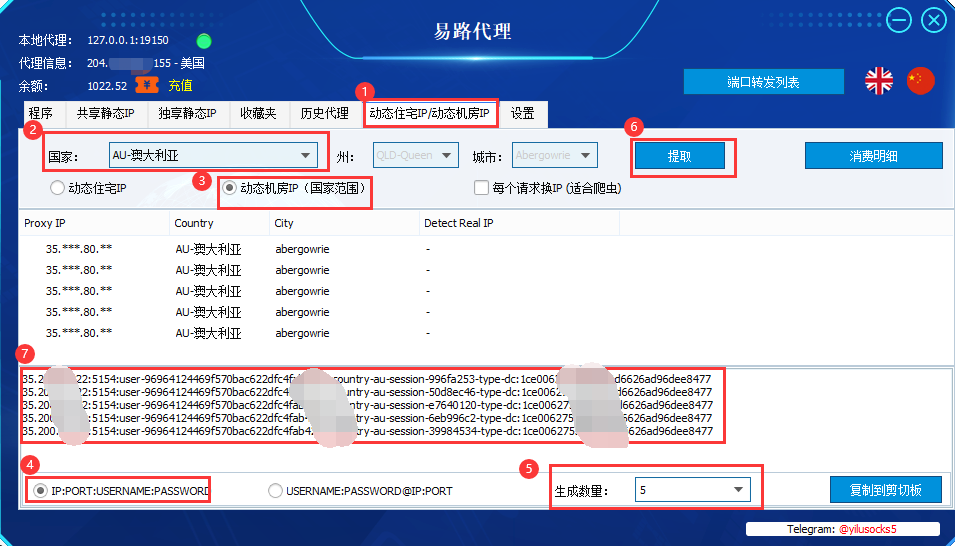
Task: Click the session-e7640120 line in output box
Action: click(367, 405)
